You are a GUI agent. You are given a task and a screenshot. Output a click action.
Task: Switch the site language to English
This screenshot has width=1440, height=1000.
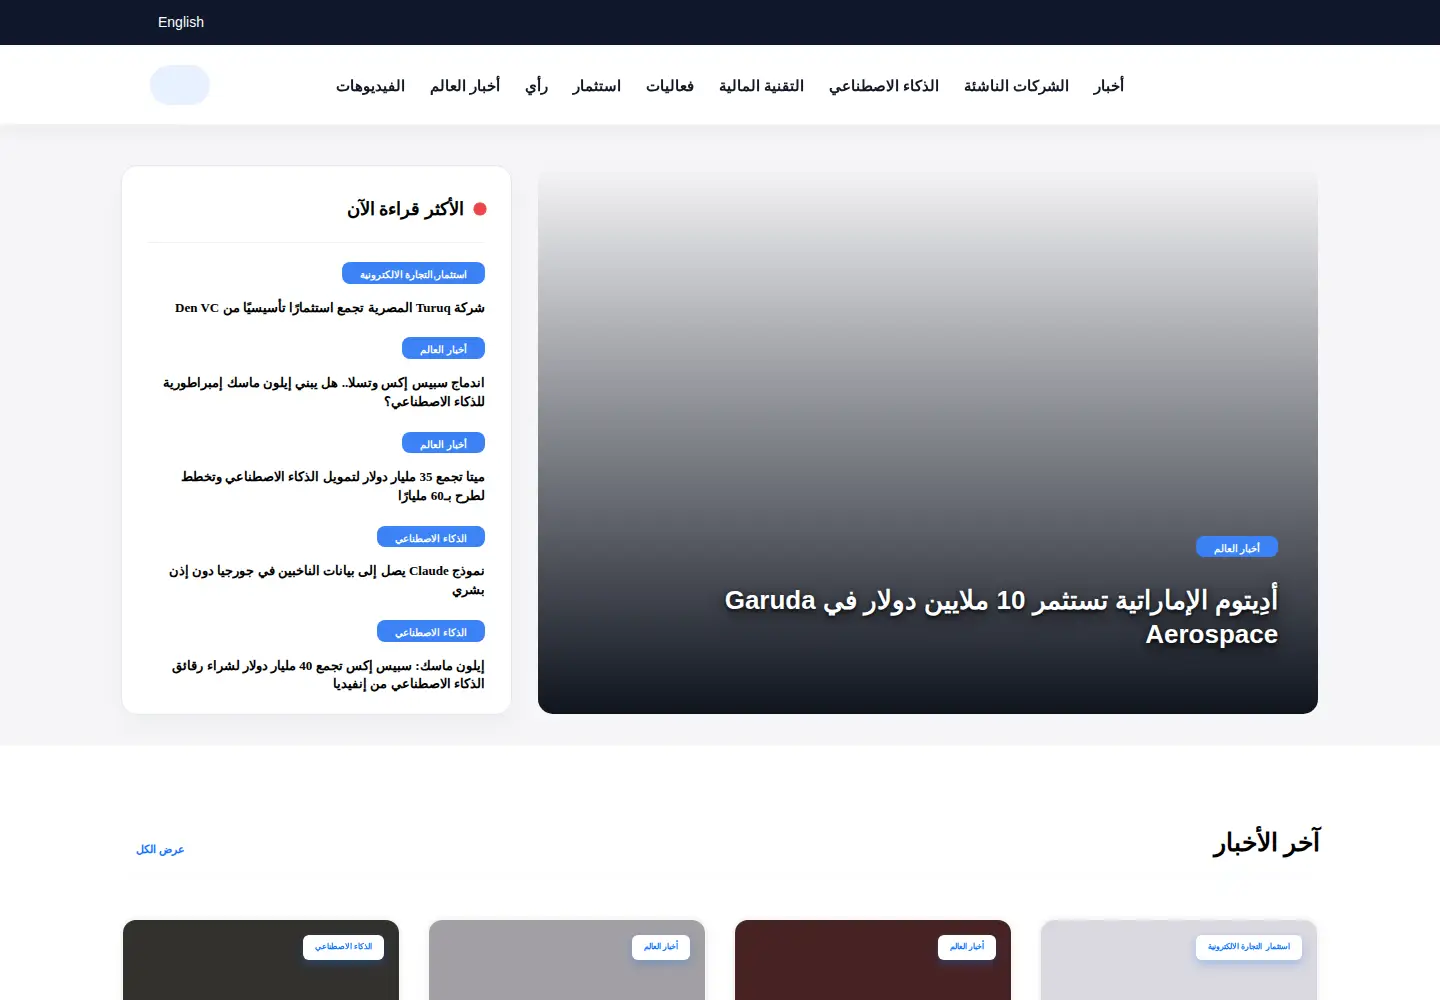click(181, 22)
